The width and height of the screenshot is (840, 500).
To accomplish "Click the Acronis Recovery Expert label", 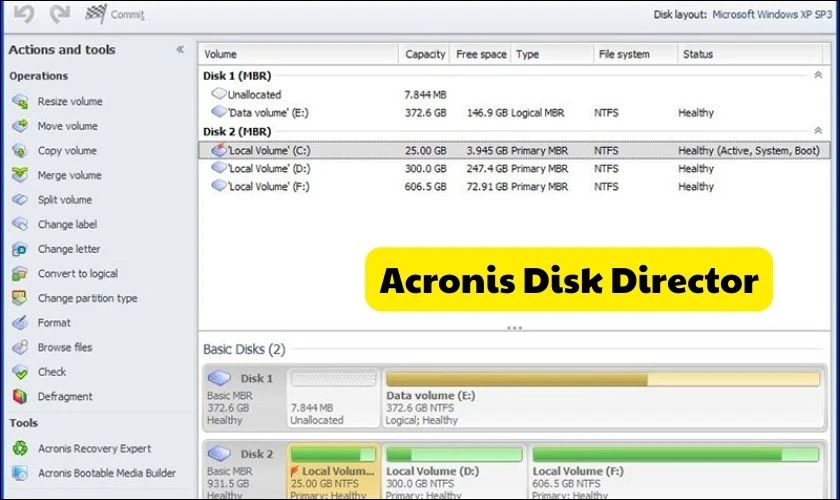I will click(94, 449).
